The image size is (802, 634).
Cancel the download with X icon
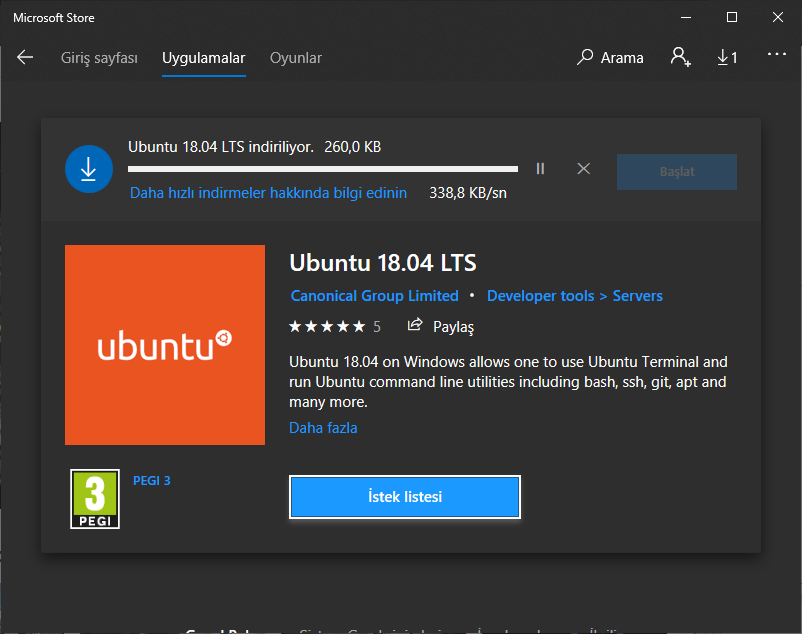(x=584, y=169)
